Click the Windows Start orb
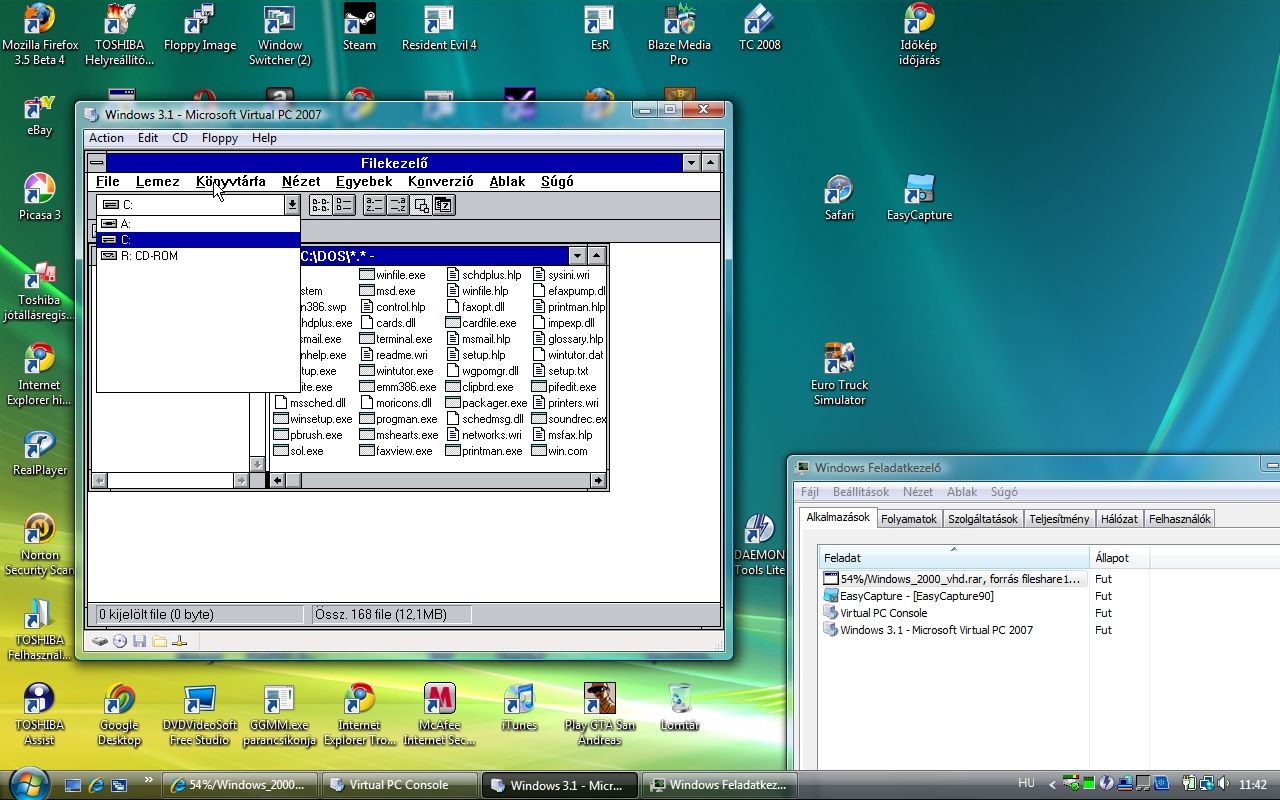1280x800 pixels. click(27, 782)
